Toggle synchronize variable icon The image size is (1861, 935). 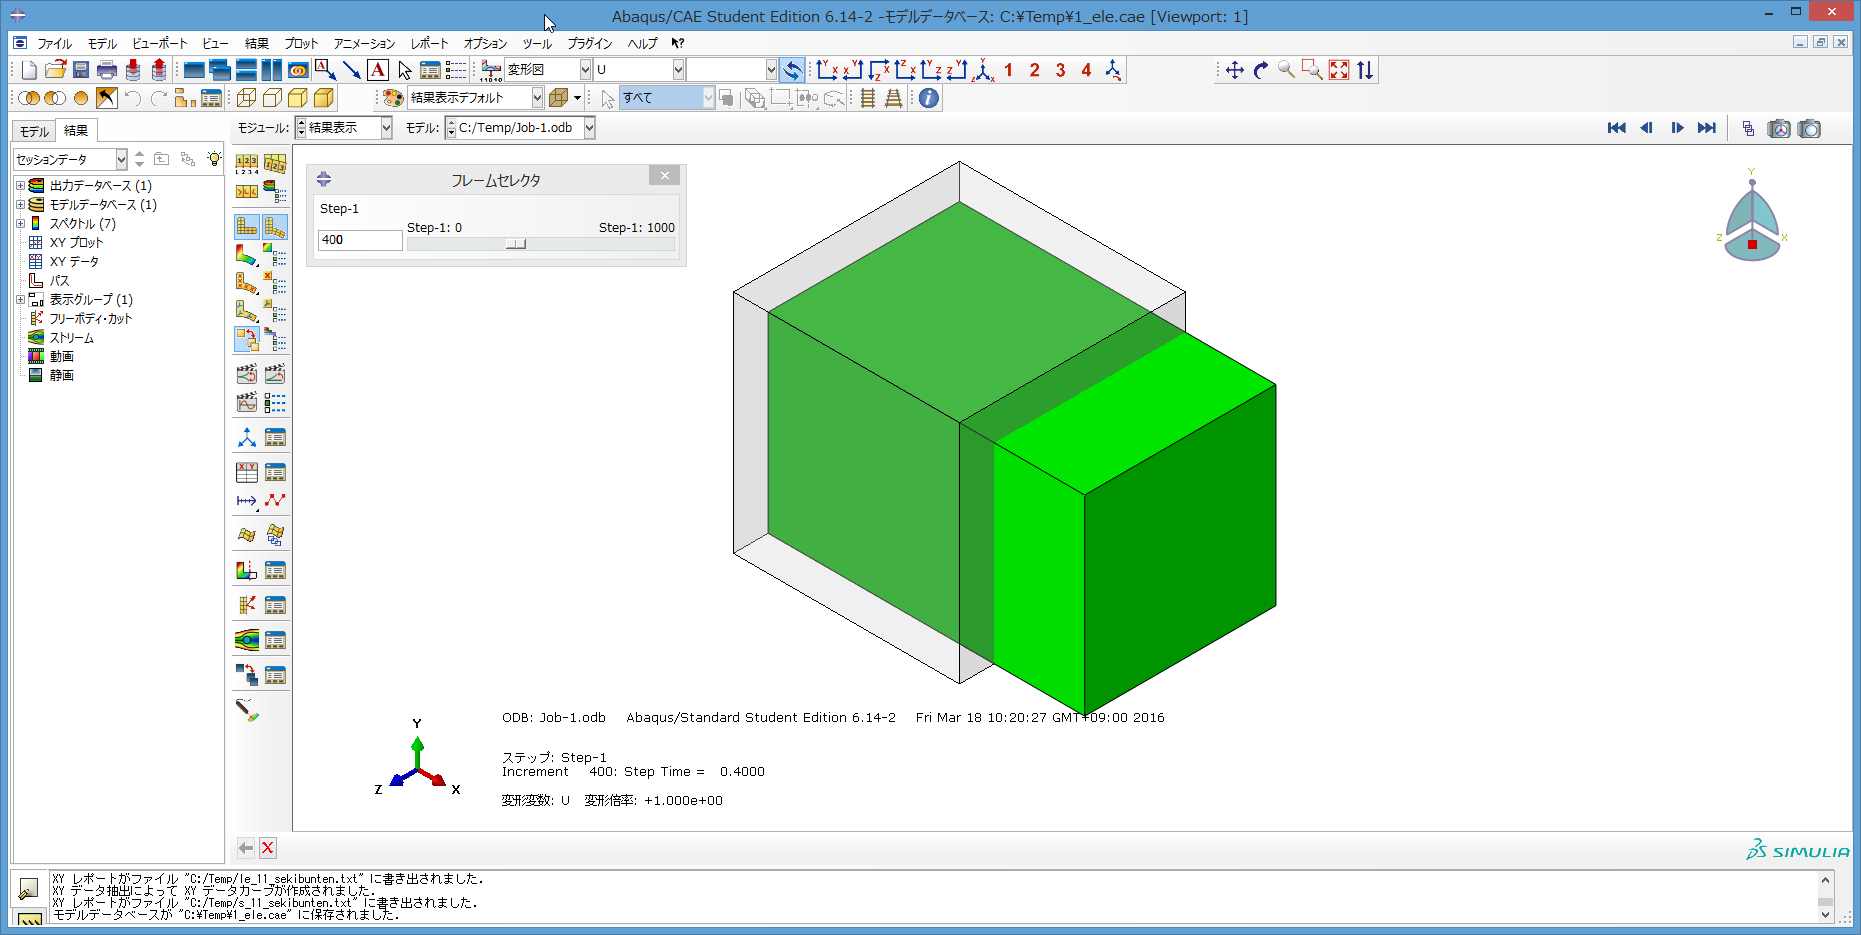click(x=792, y=70)
